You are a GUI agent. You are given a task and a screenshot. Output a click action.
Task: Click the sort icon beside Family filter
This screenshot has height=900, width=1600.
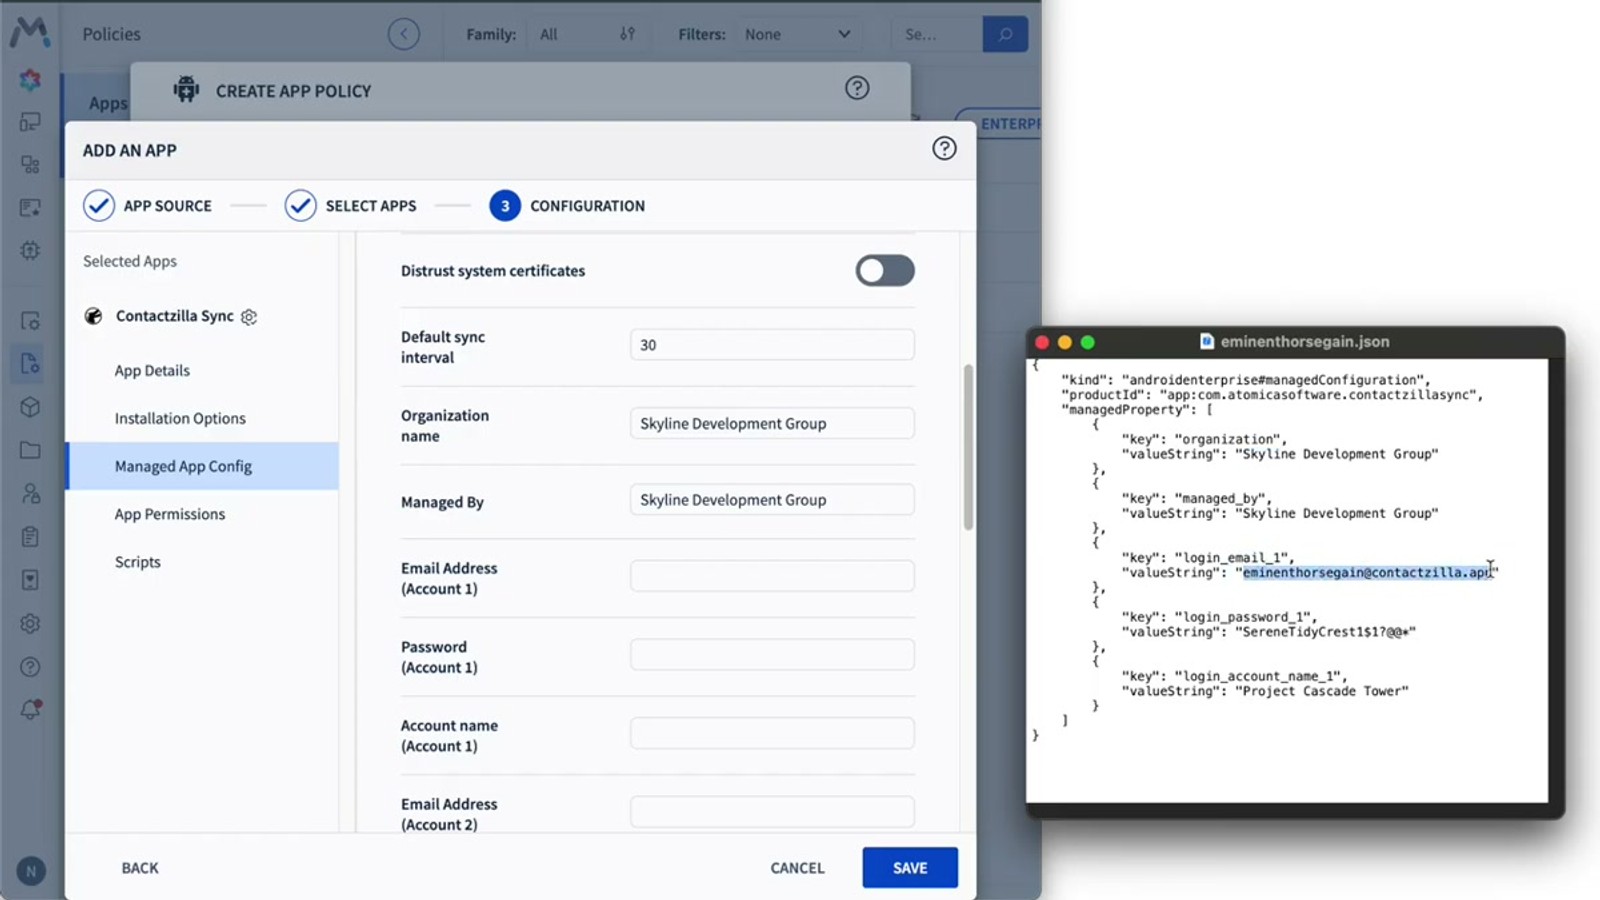627,34
